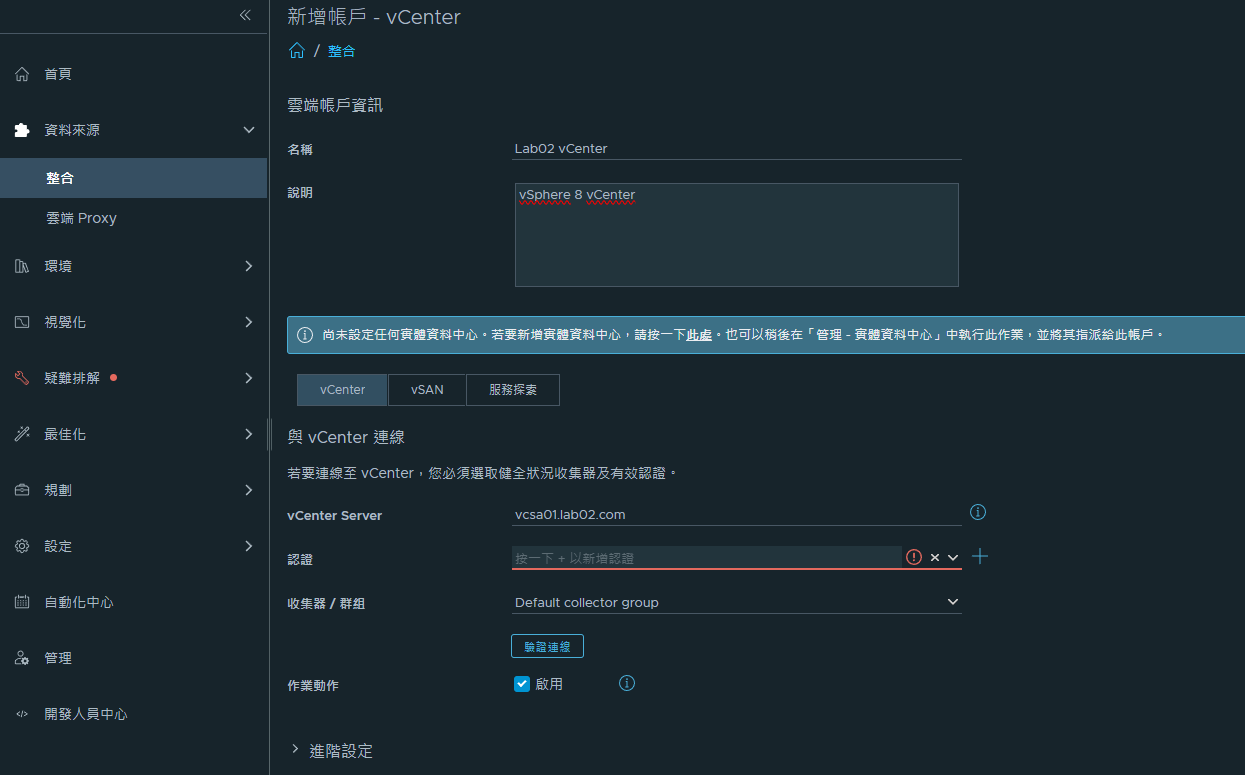Click the 整合 breadcrumb link
Viewport: 1245px width, 775px height.
(342, 51)
